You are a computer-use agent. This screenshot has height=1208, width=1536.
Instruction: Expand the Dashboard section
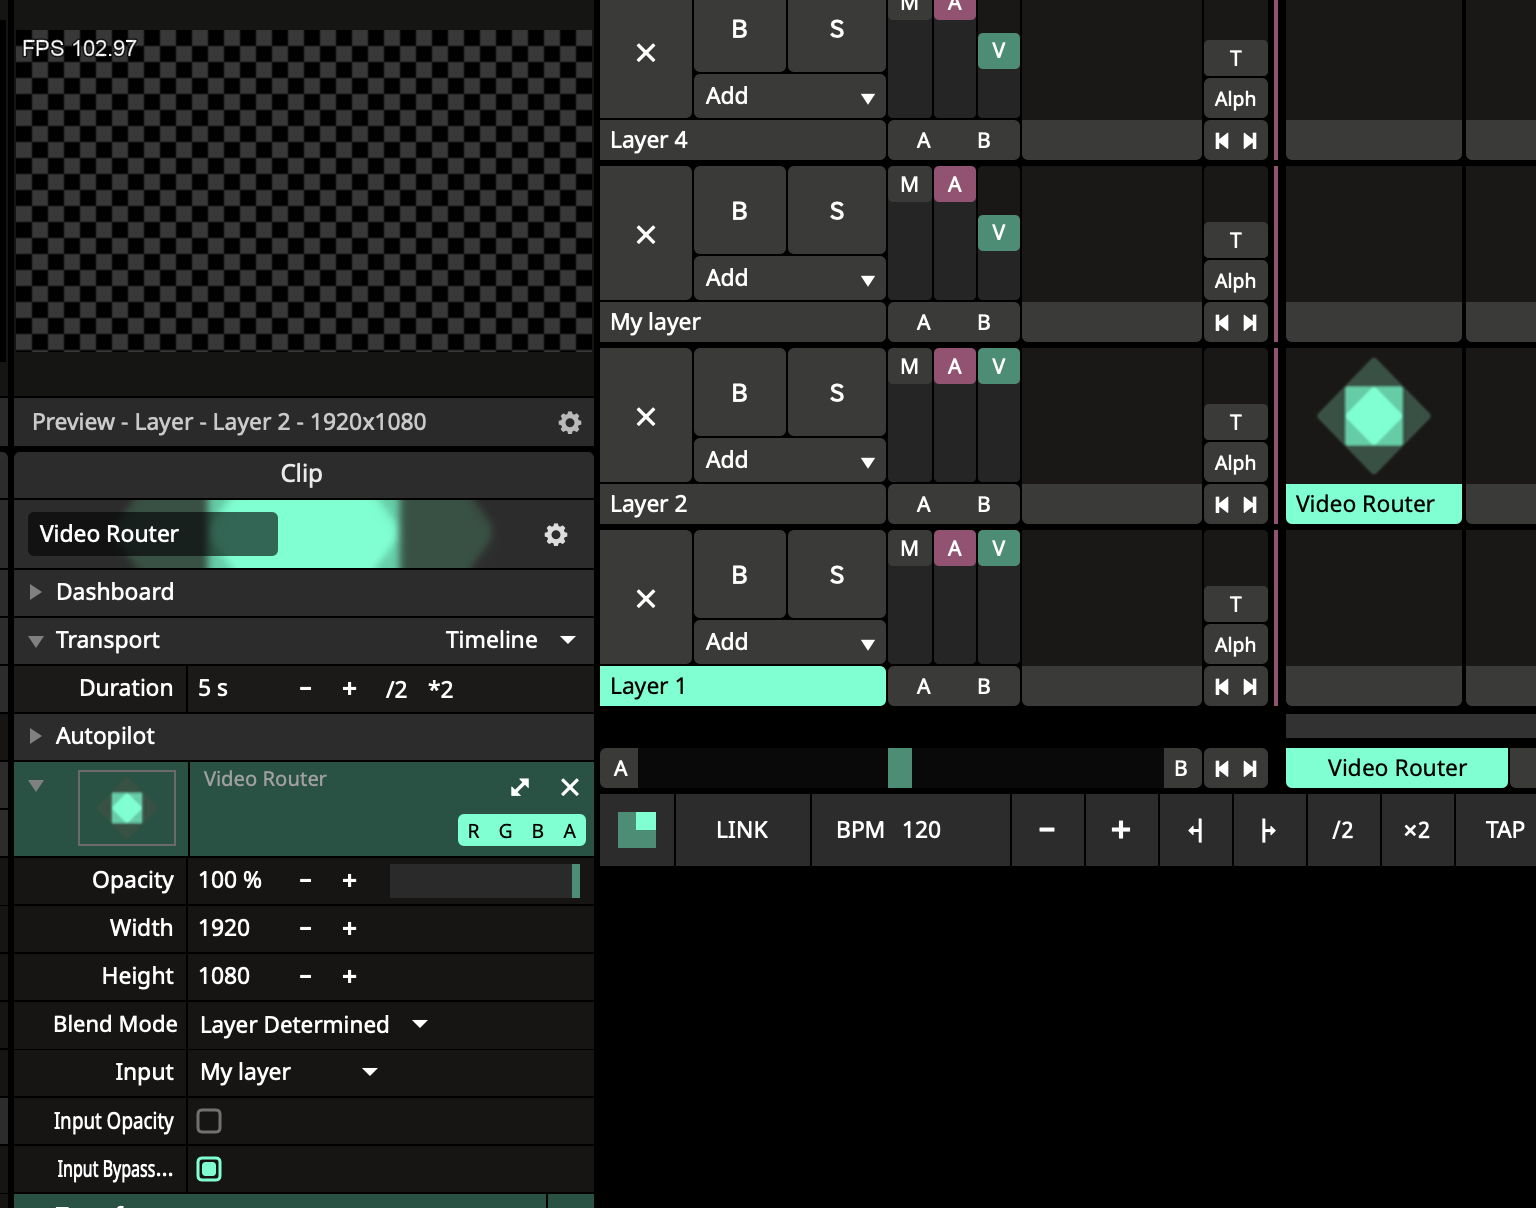pyautogui.click(x=36, y=592)
